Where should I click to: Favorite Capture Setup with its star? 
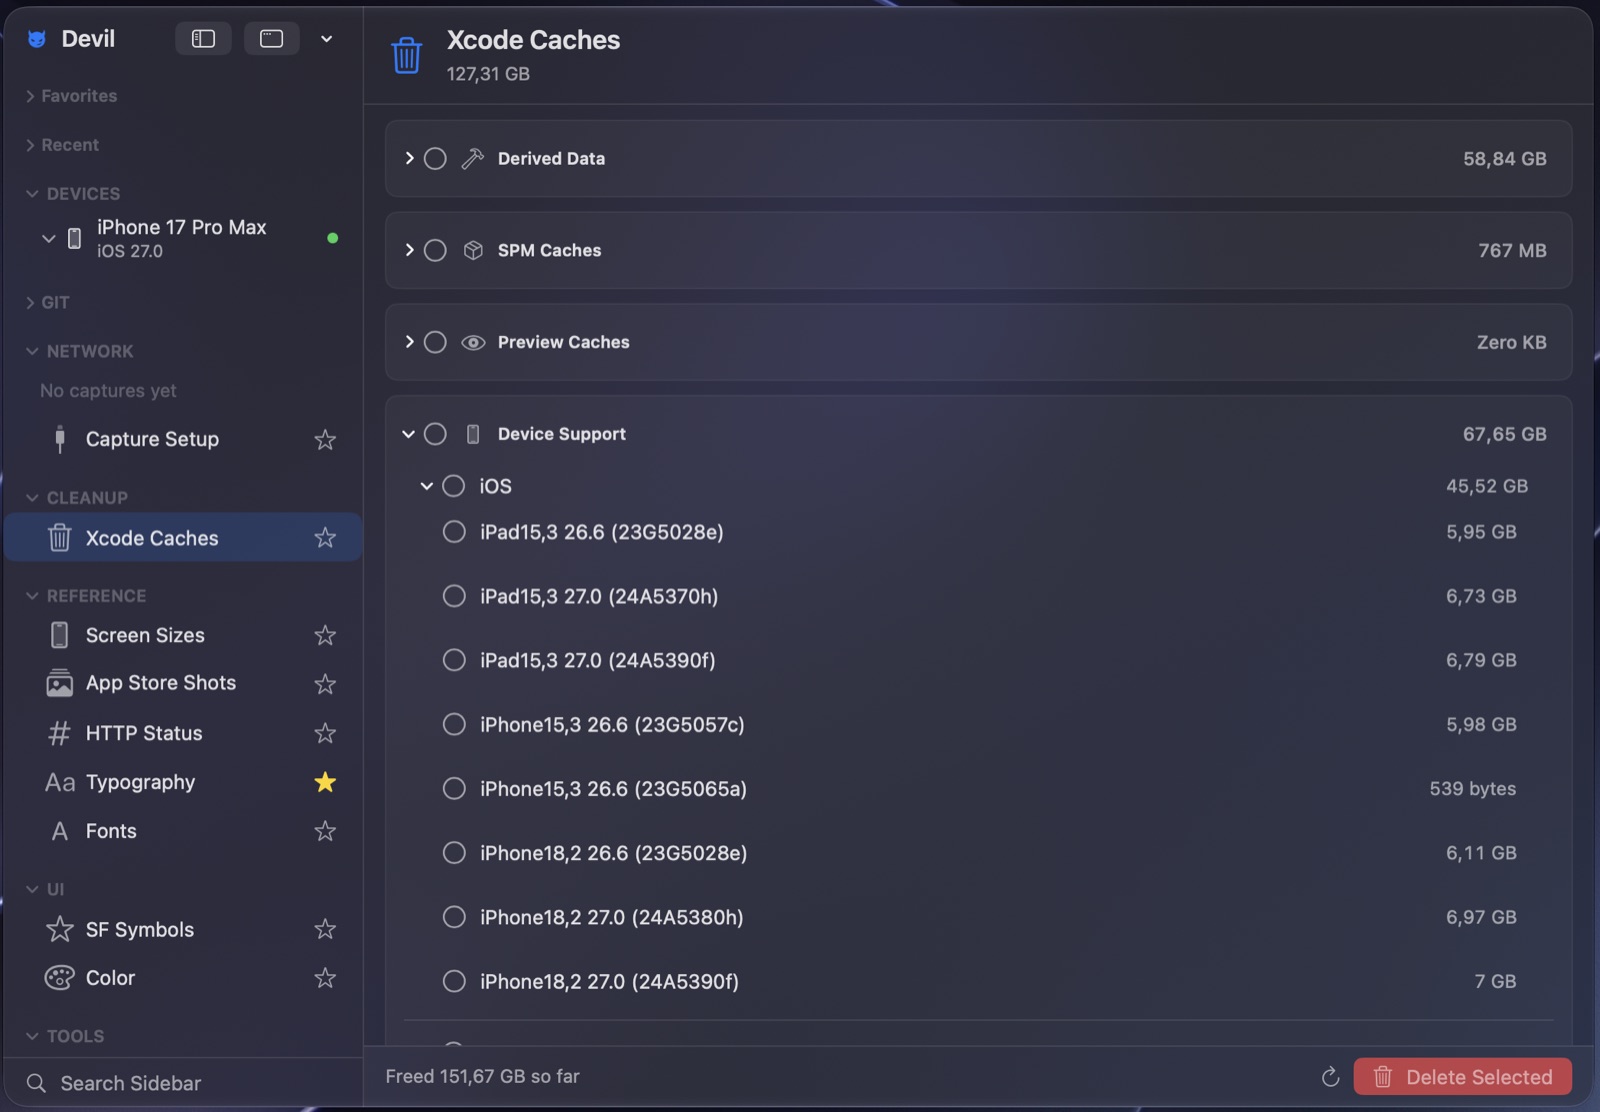click(325, 439)
